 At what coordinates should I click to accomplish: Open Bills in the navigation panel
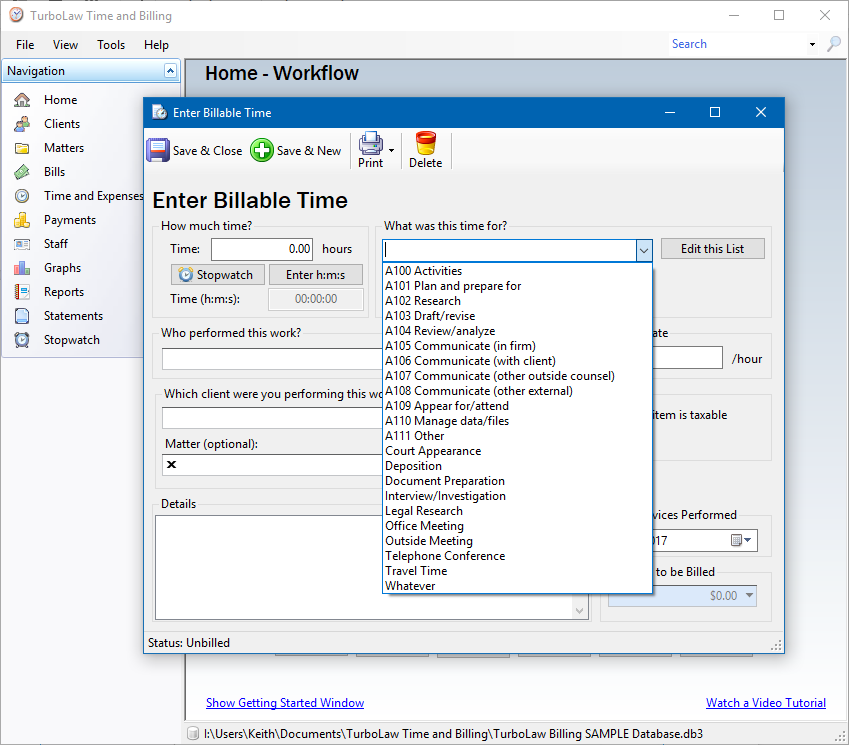tap(54, 172)
